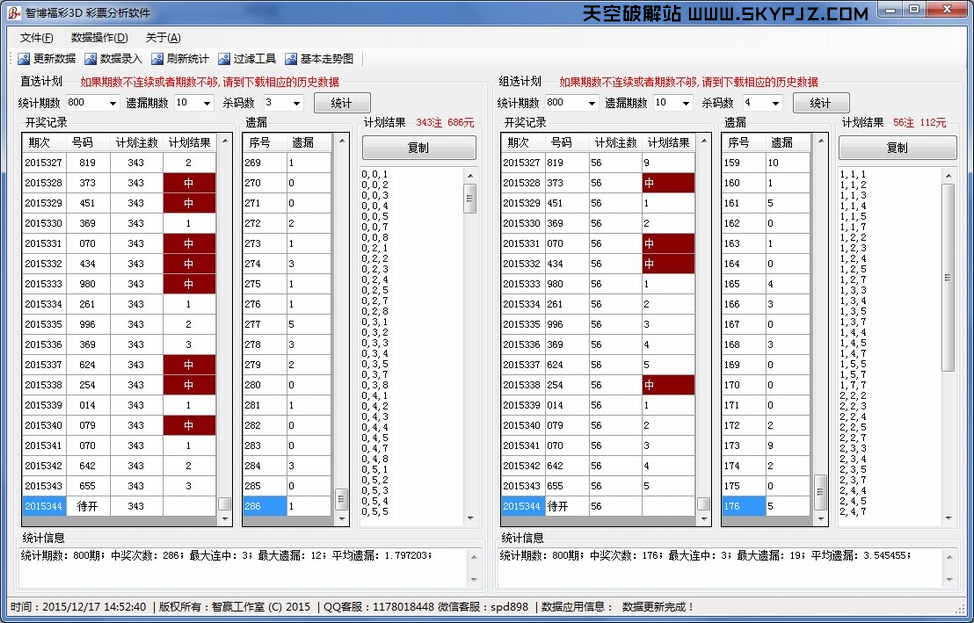Viewport: 974px width, 623px height.
Task: Open 基本走势图 from the toolbar
Action: tap(292, 59)
